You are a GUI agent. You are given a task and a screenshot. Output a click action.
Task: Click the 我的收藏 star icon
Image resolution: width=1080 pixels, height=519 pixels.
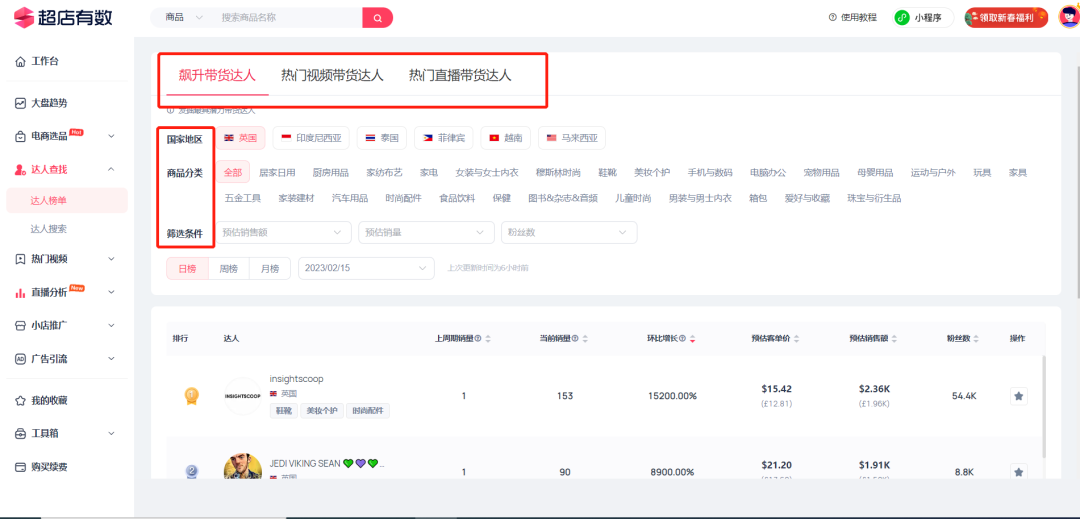(21, 400)
